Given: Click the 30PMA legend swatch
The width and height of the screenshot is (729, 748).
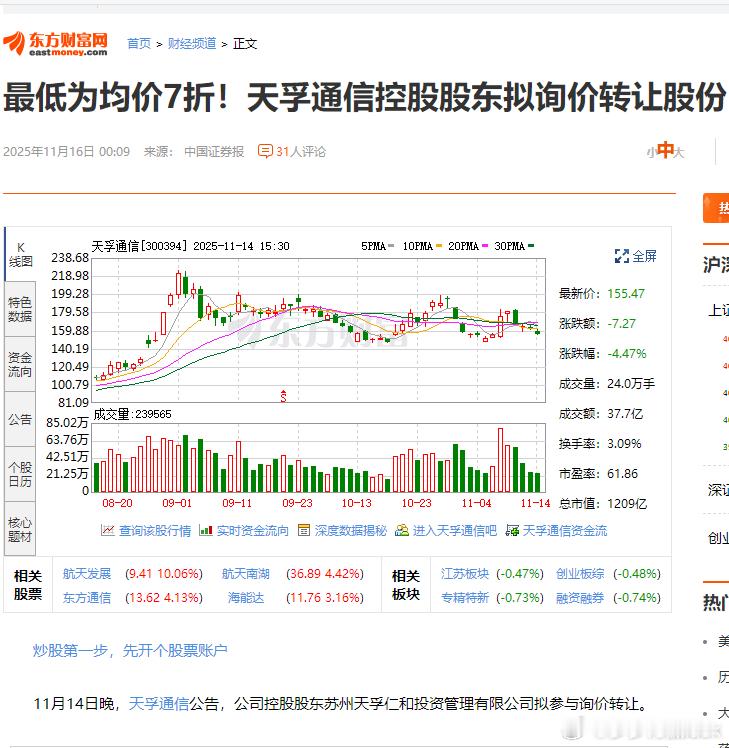Looking at the screenshot, I should point(531,246).
